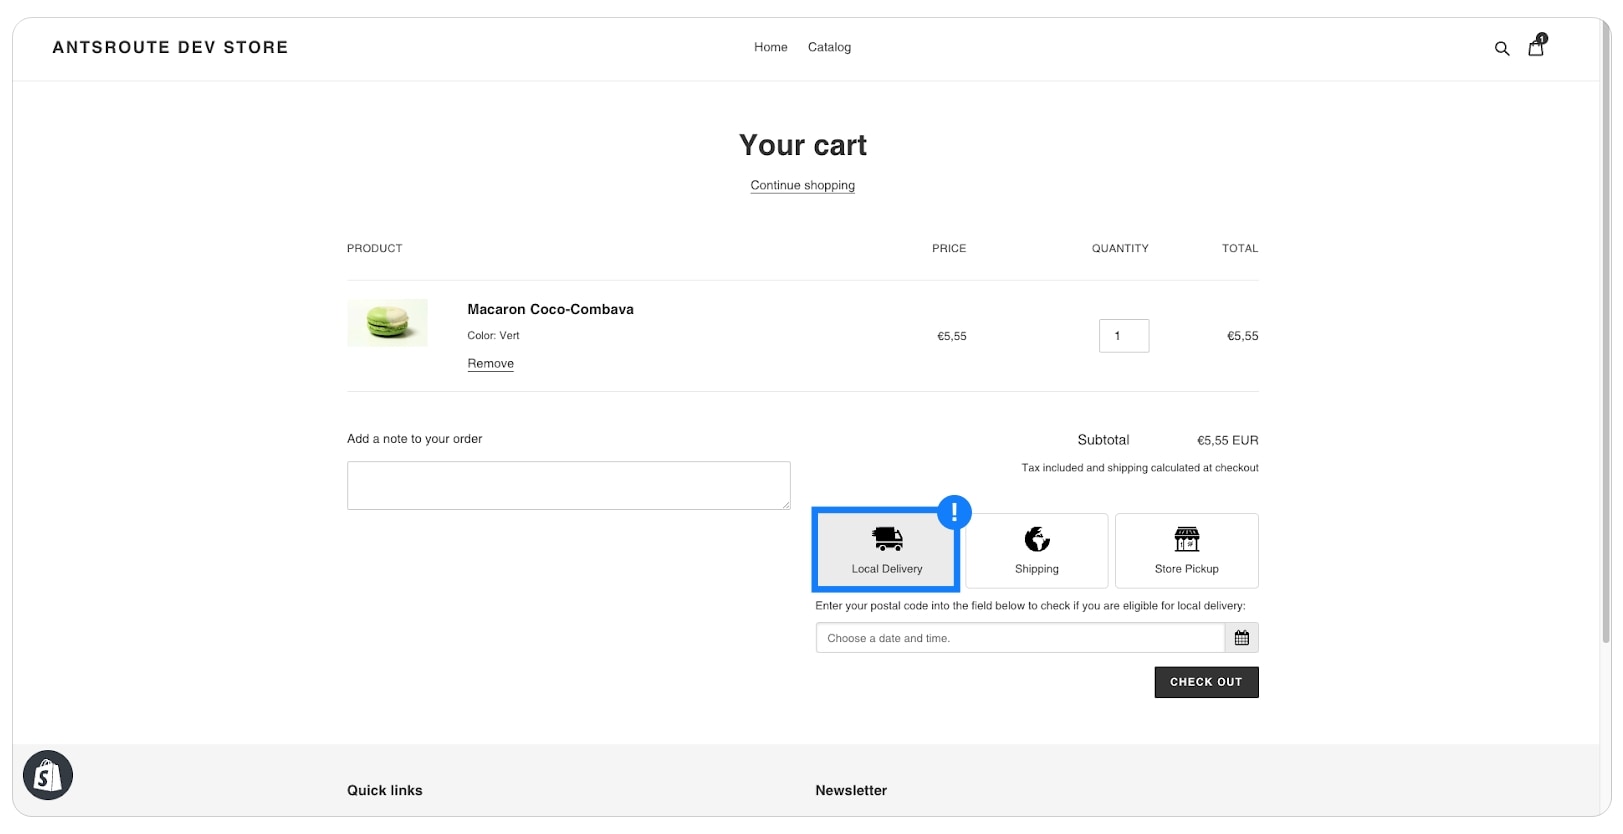Screen dimensions: 1623x834
Task: Click the calendar icon beside date field
Action: click(x=1241, y=638)
